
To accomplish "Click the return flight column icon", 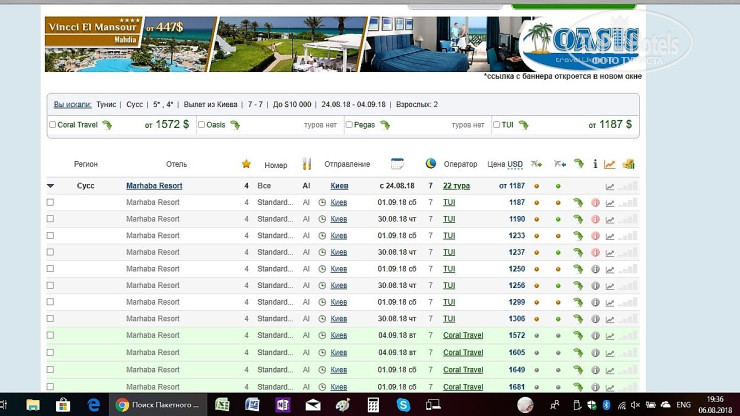I will click(560, 164).
